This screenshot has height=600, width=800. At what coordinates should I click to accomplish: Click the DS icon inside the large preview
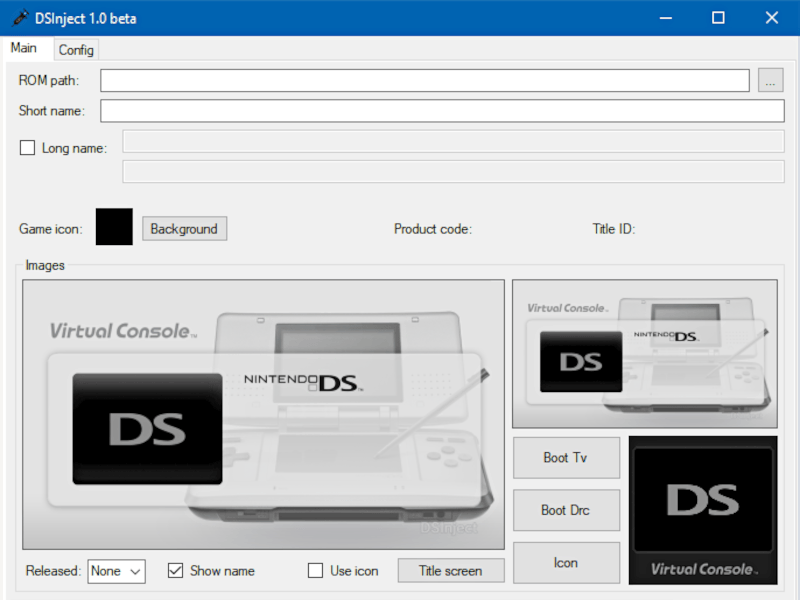point(147,428)
